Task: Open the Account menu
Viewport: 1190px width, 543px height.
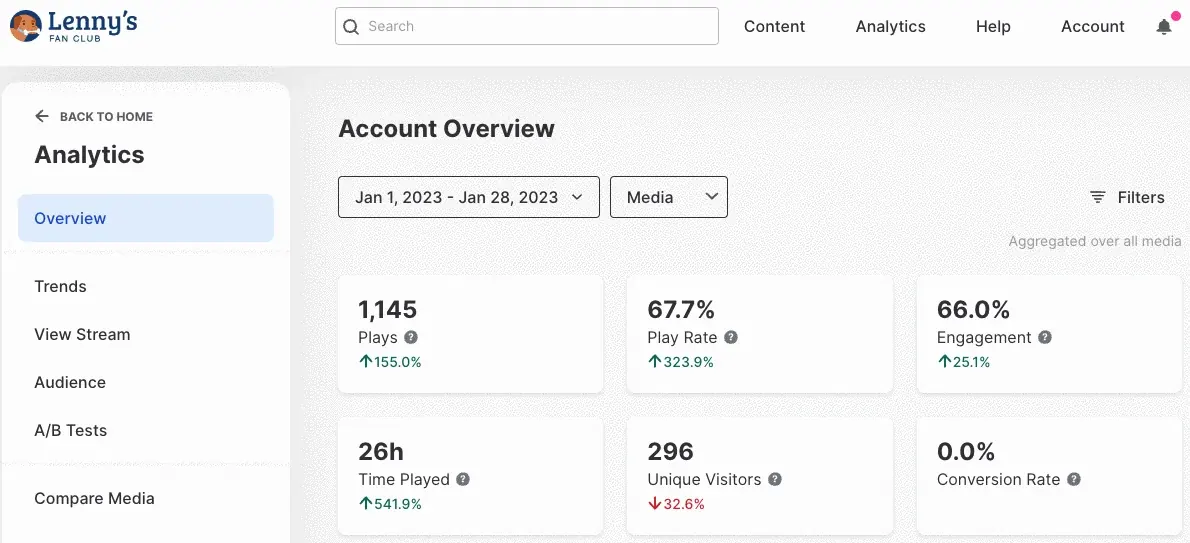Action: point(1092,27)
